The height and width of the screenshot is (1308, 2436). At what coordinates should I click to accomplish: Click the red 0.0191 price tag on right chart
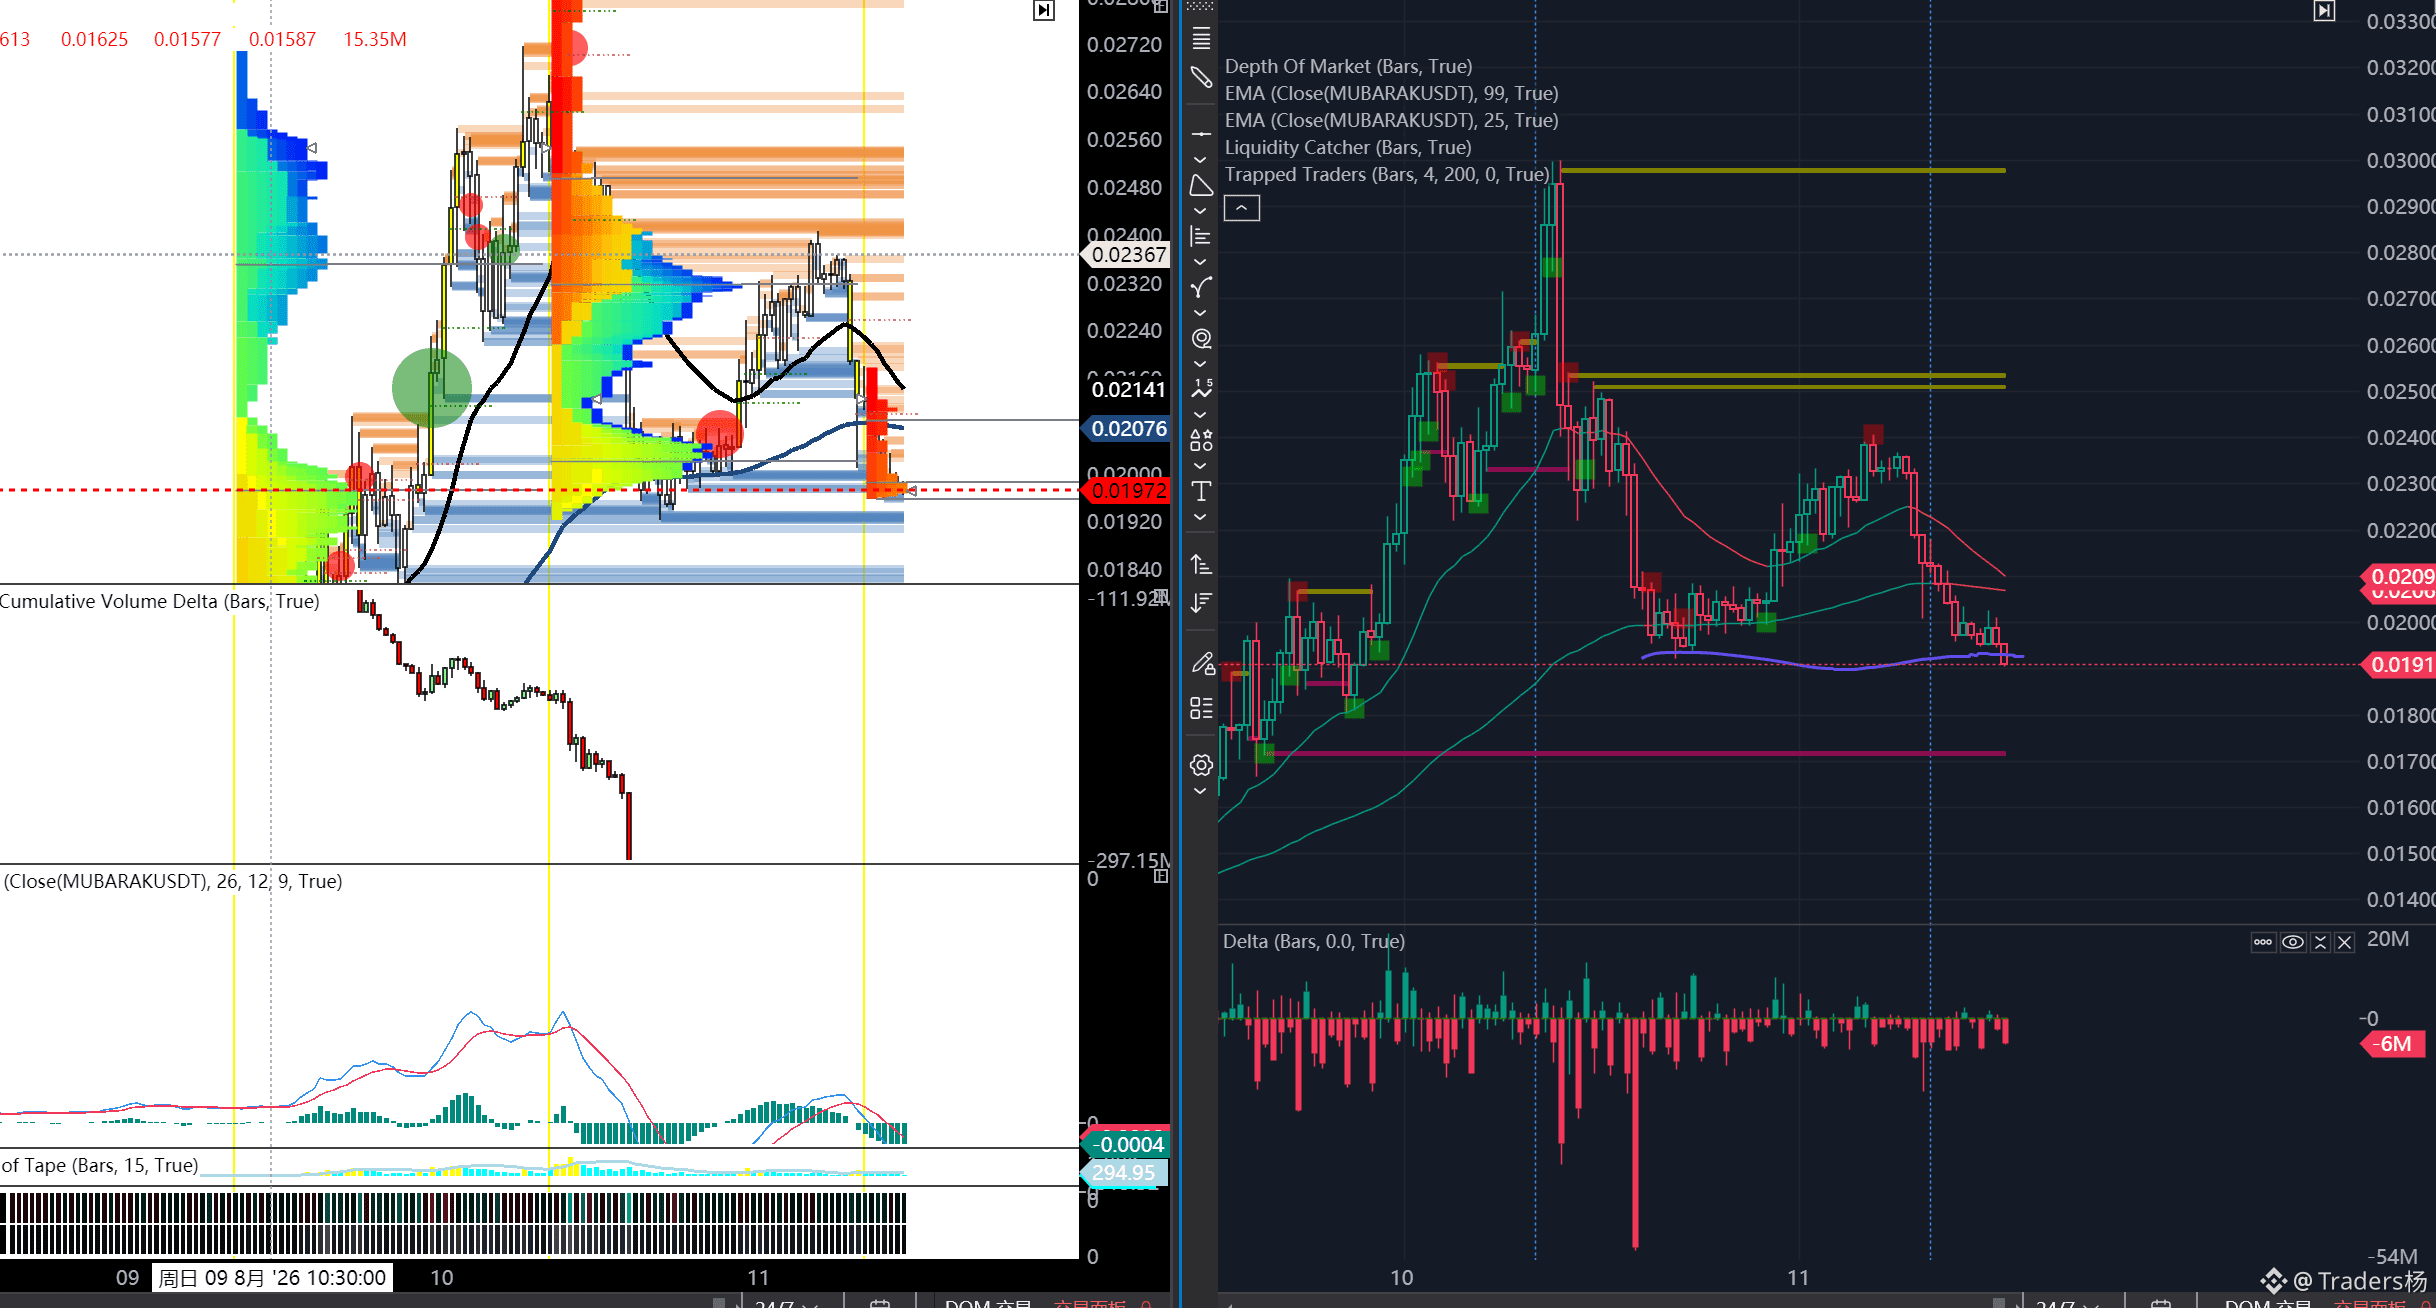coord(2400,665)
